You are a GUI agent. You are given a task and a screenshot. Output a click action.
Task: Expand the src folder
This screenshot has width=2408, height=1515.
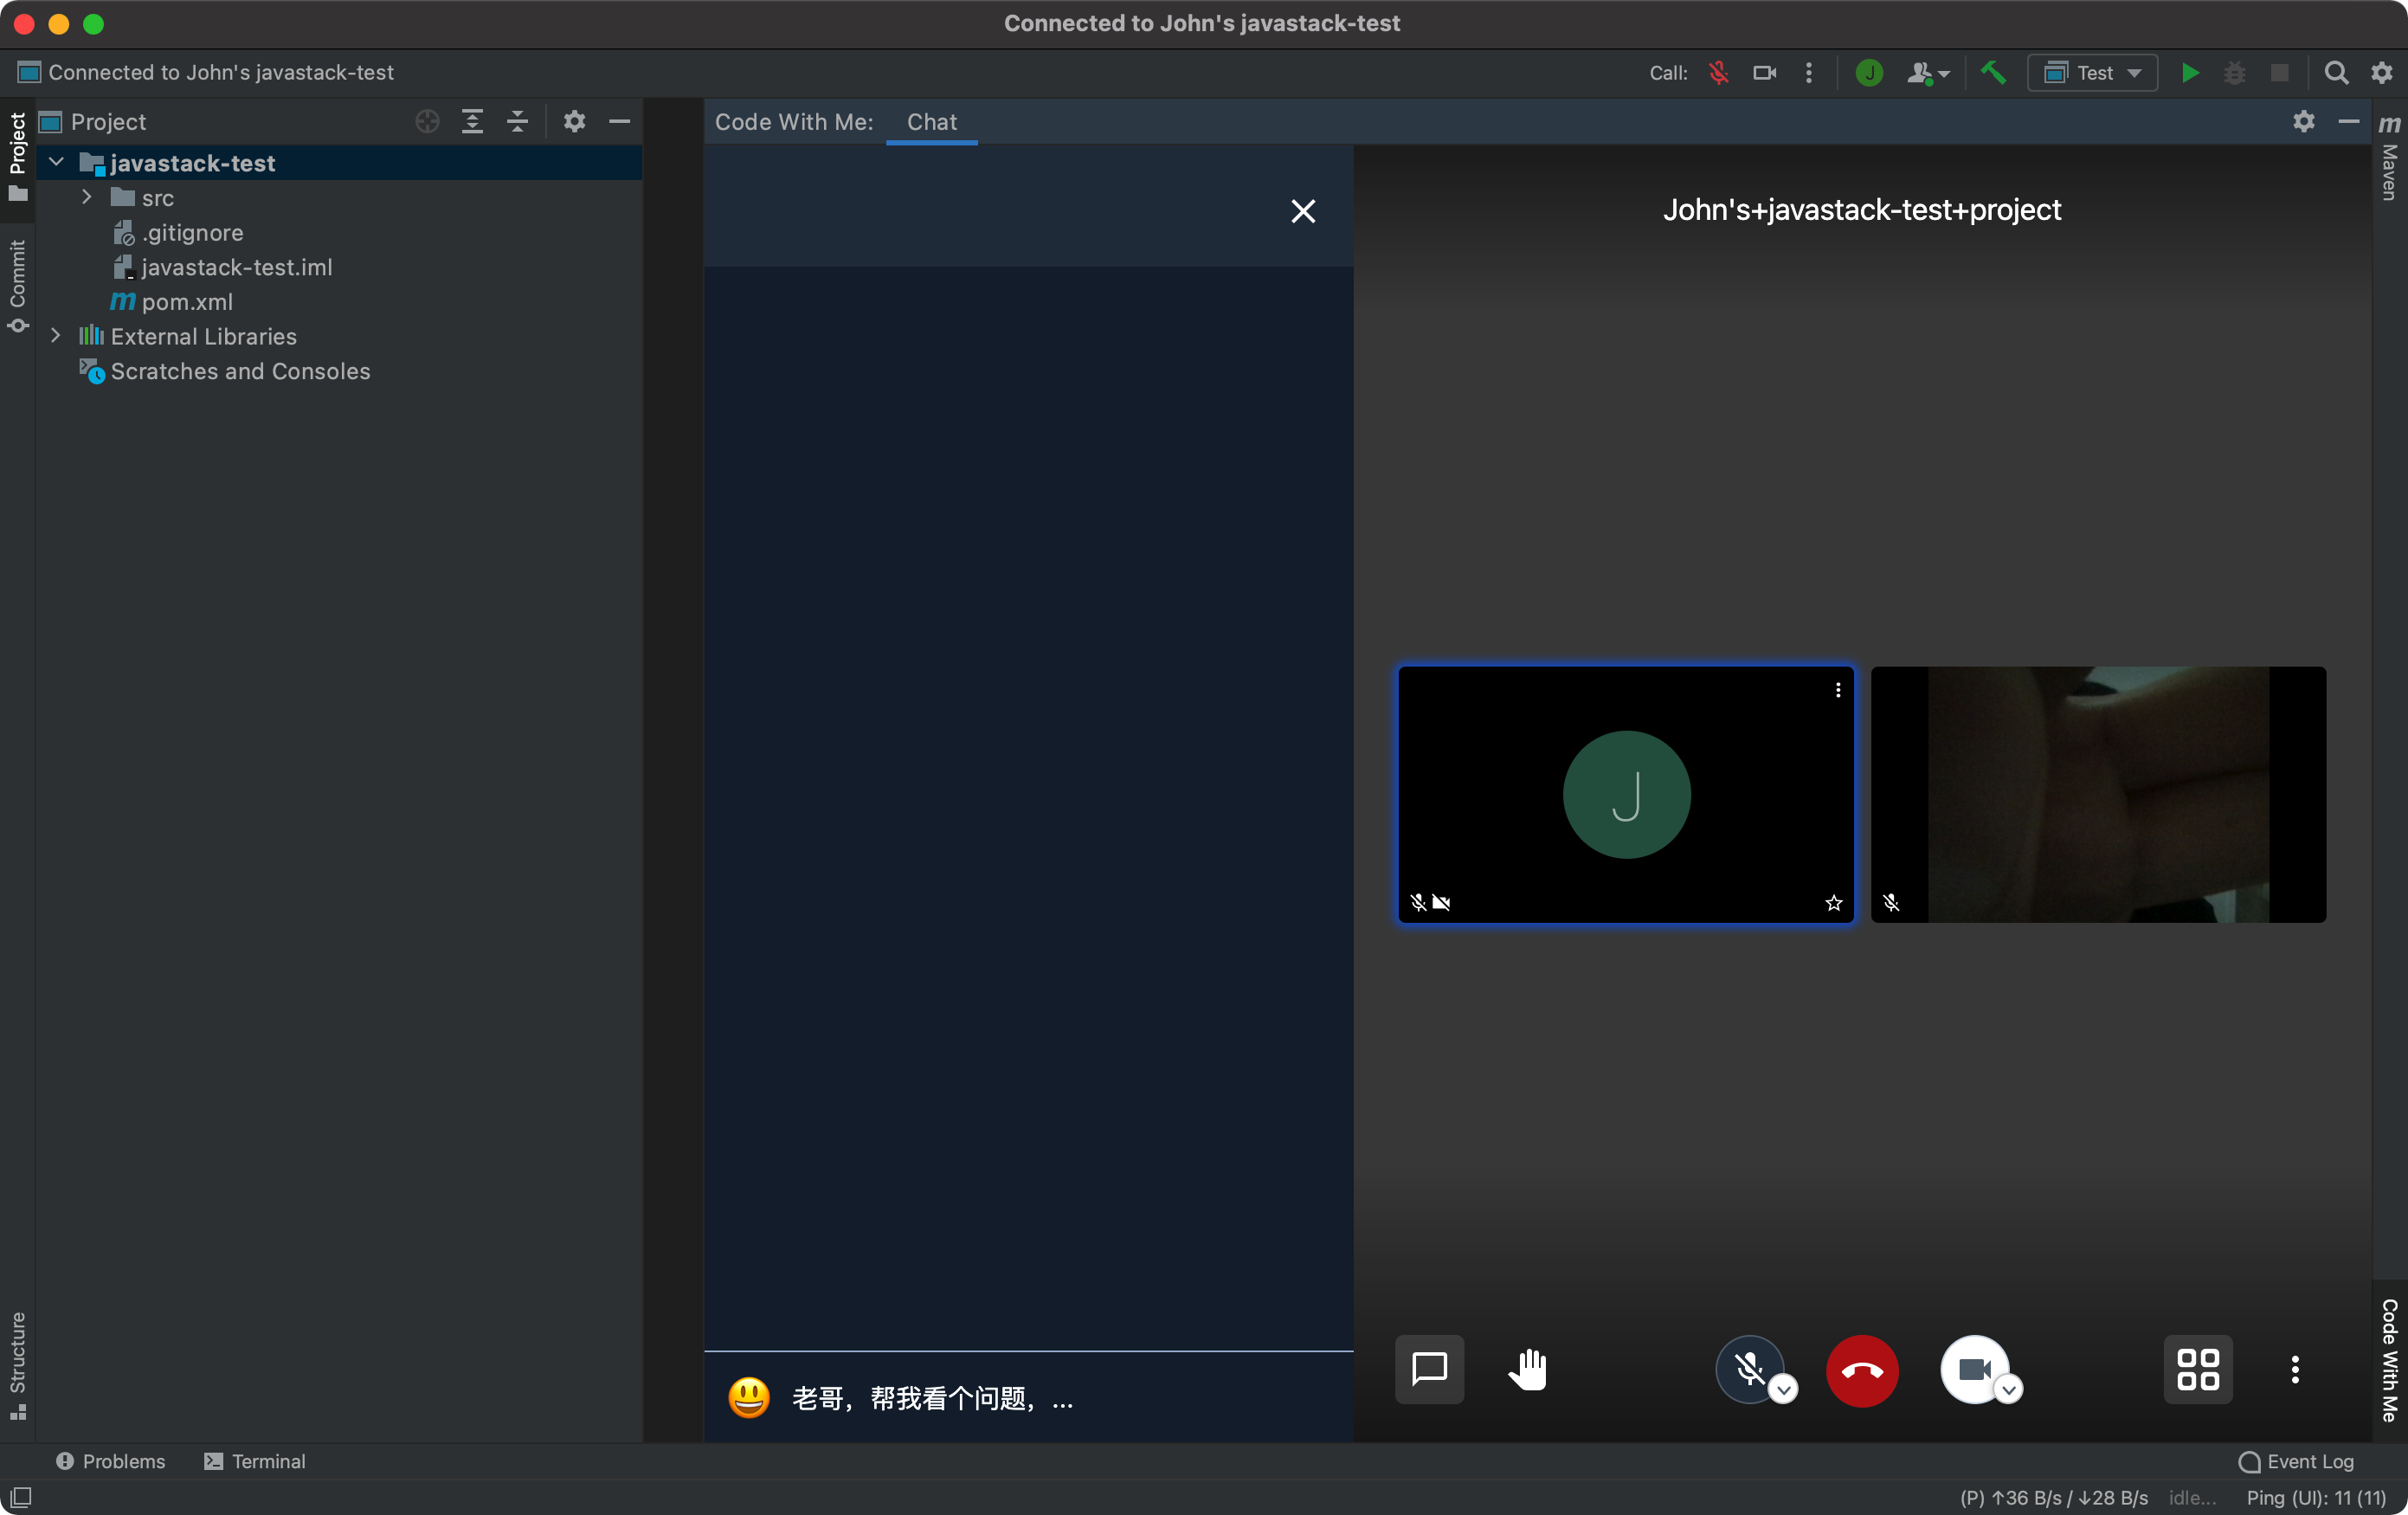(87, 198)
